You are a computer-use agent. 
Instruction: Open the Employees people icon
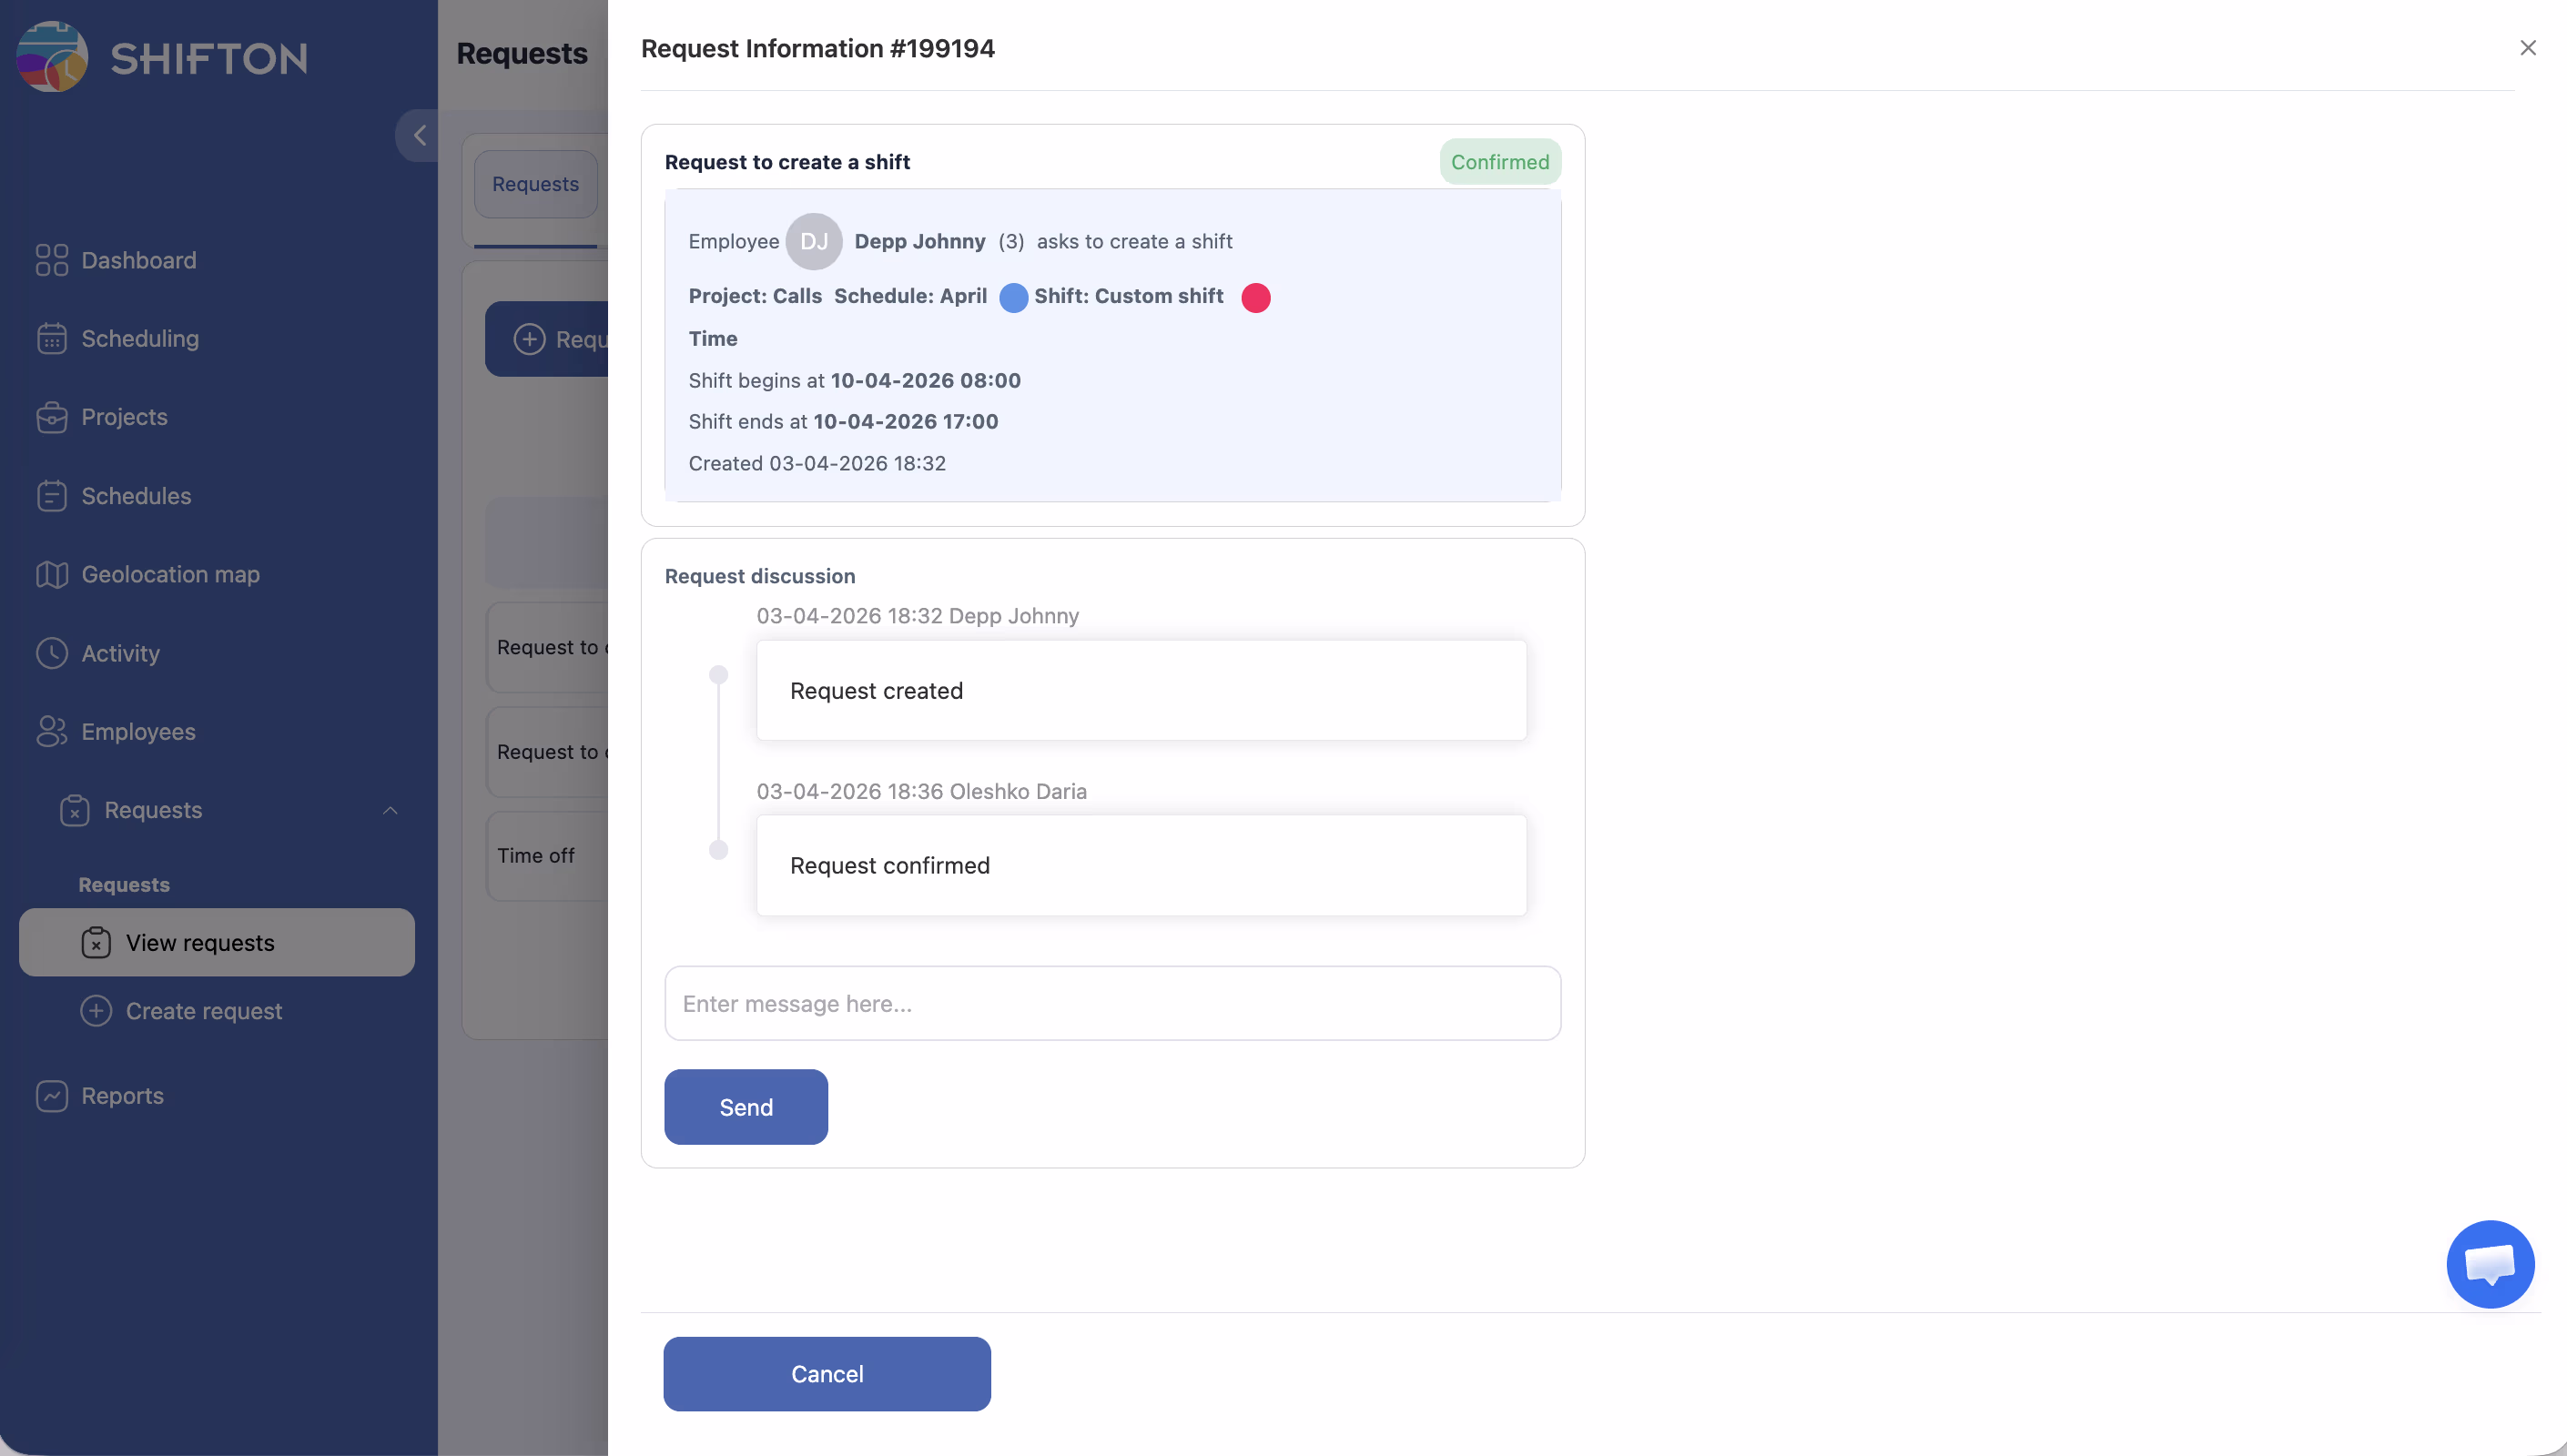pyautogui.click(x=52, y=732)
